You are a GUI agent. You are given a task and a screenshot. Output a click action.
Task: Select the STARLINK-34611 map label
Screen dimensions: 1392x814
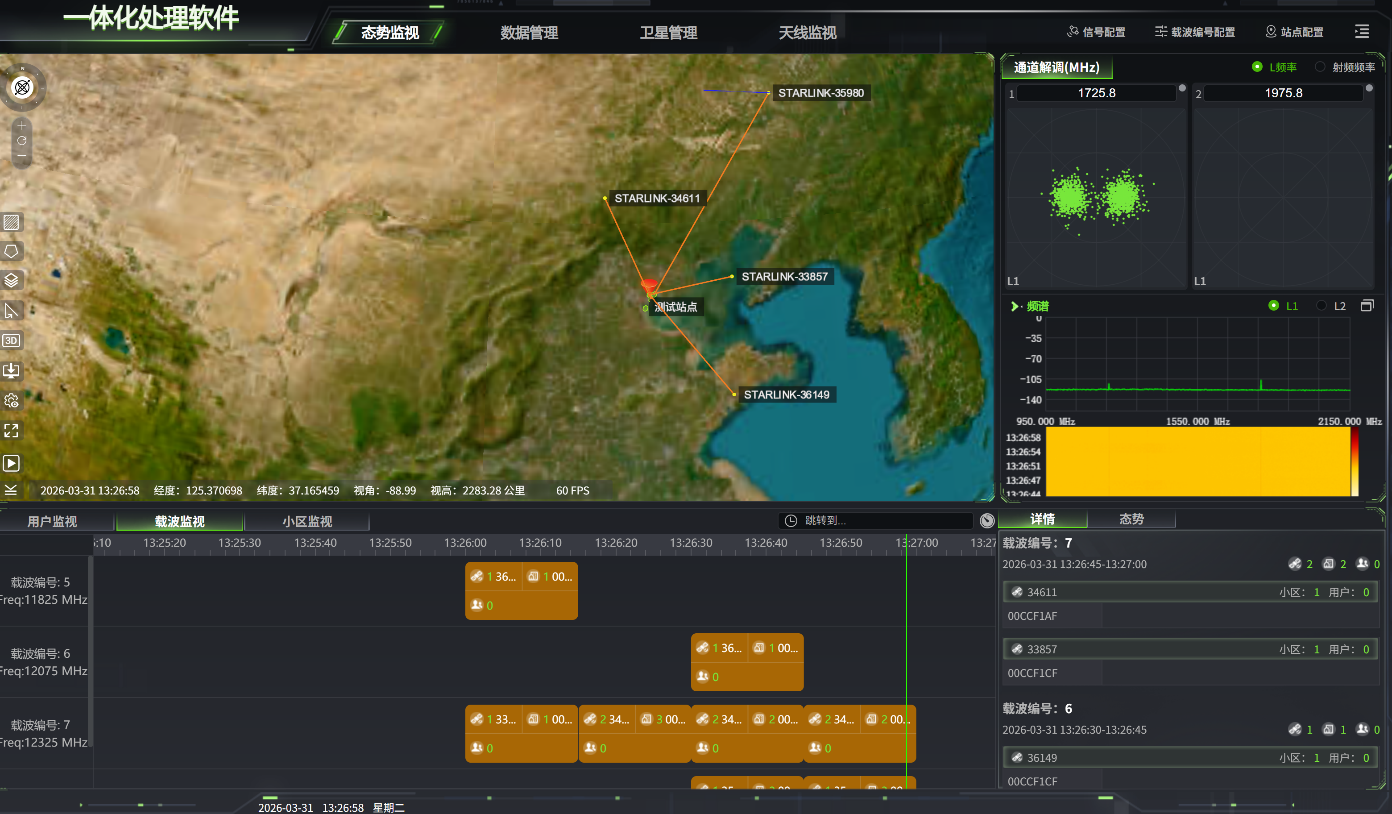pos(657,198)
